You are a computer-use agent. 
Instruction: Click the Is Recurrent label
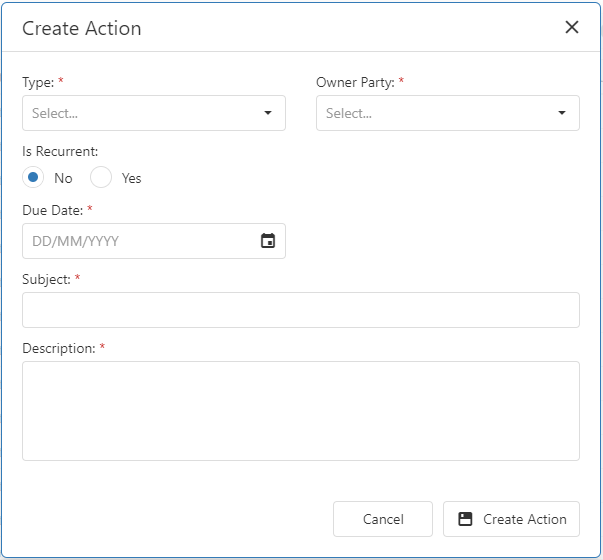pyautogui.click(x=60, y=152)
